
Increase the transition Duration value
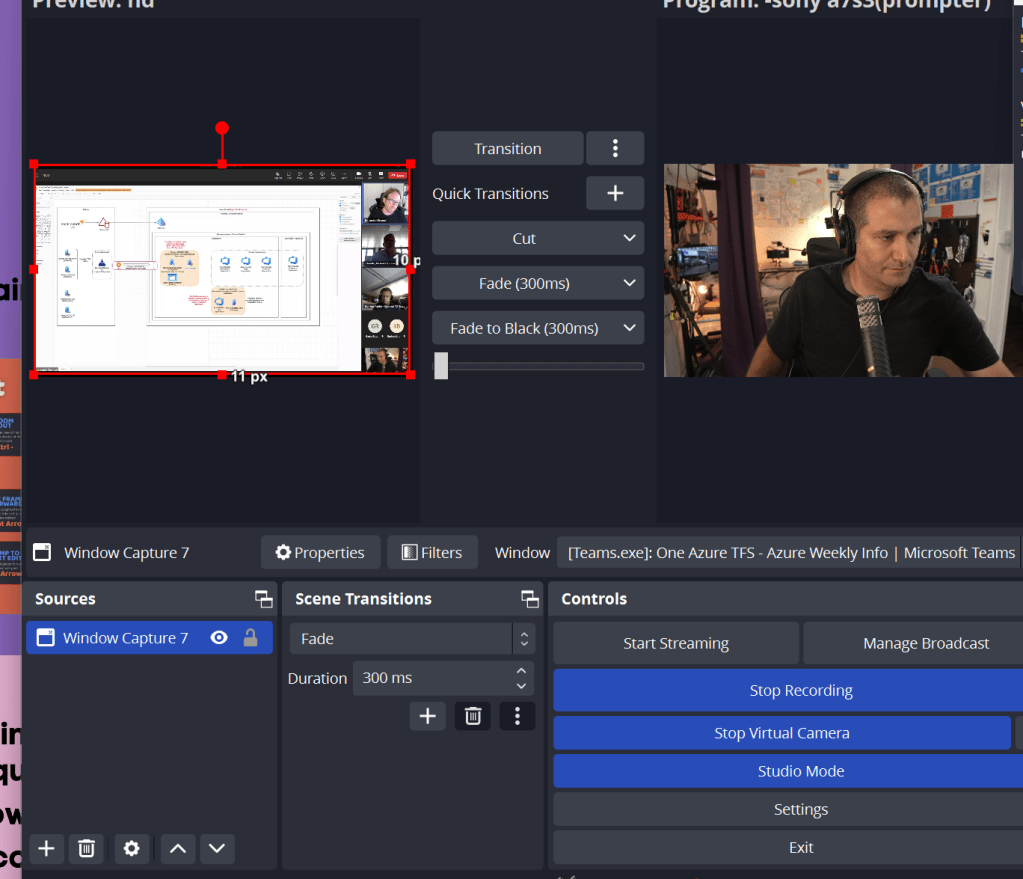[x=521, y=671]
